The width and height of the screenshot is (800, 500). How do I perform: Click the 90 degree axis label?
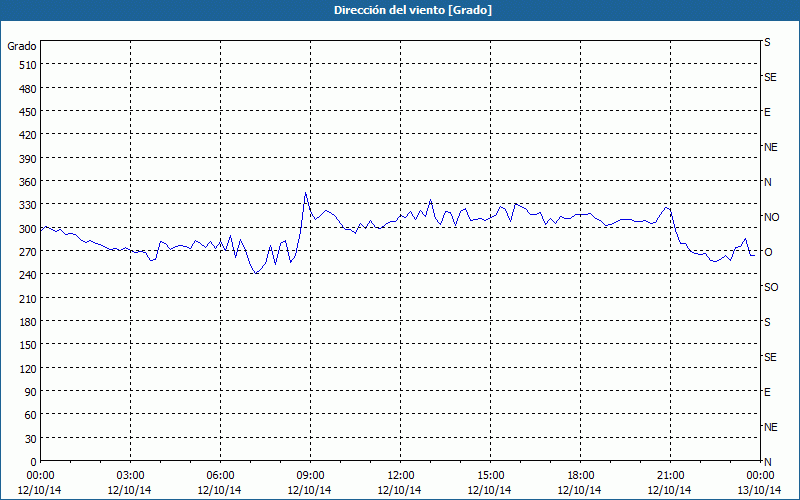pyautogui.click(x=31, y=392)
